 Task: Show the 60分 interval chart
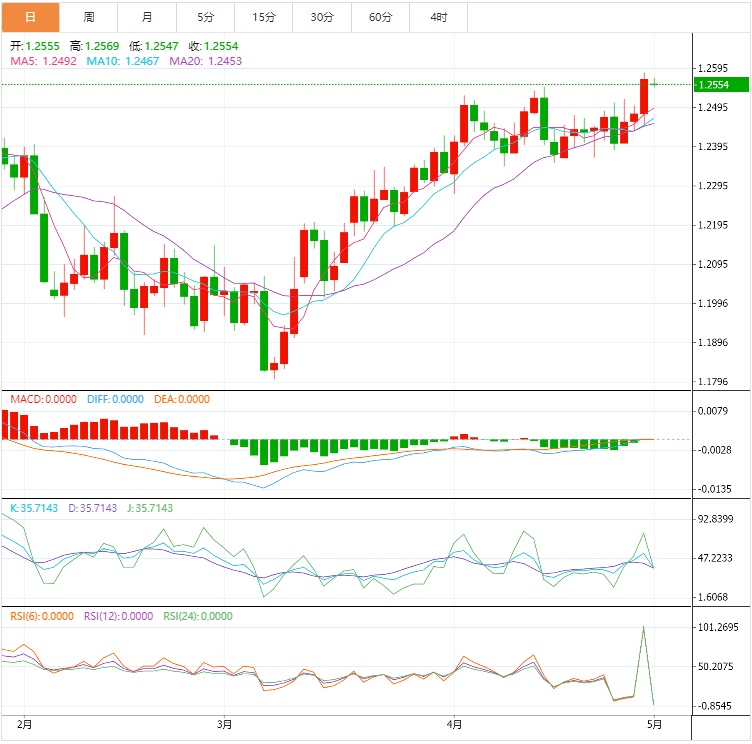tap(380, 17)
